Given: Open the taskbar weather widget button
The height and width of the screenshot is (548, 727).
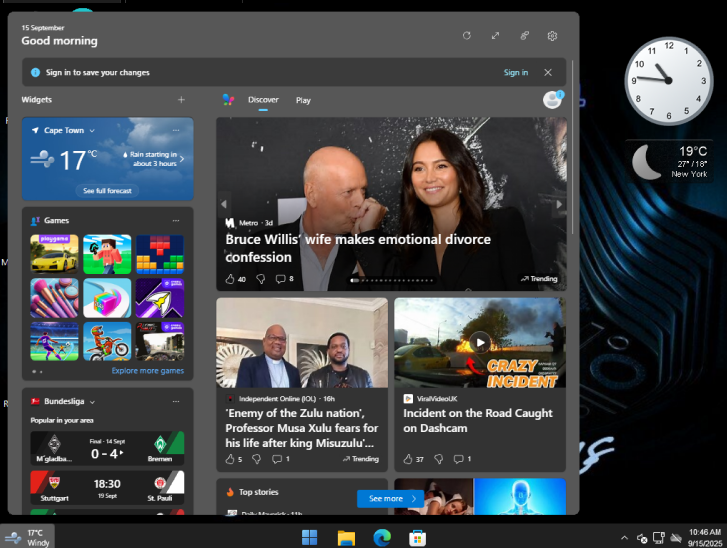Looking at the screenshot, I should (x=27, y=537).
